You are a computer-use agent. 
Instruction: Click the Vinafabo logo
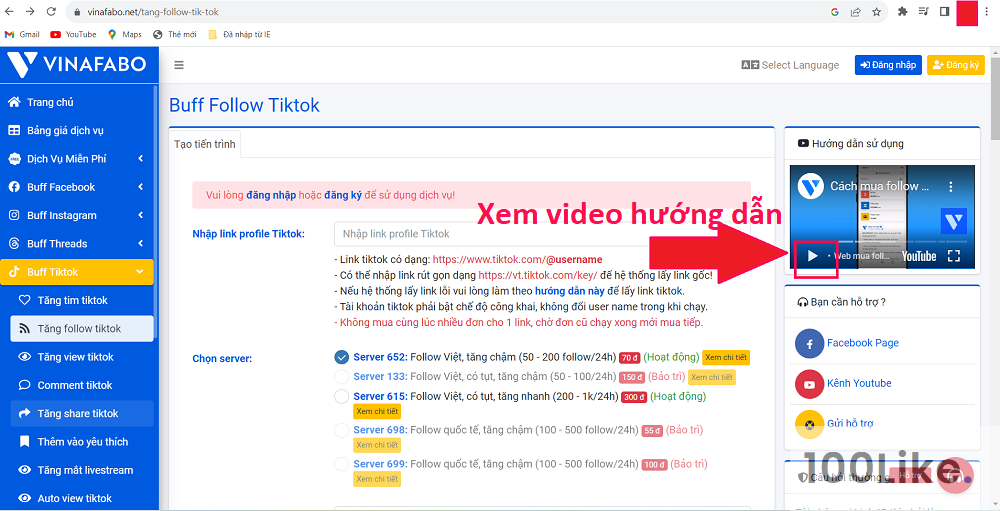tap(77, 64)
